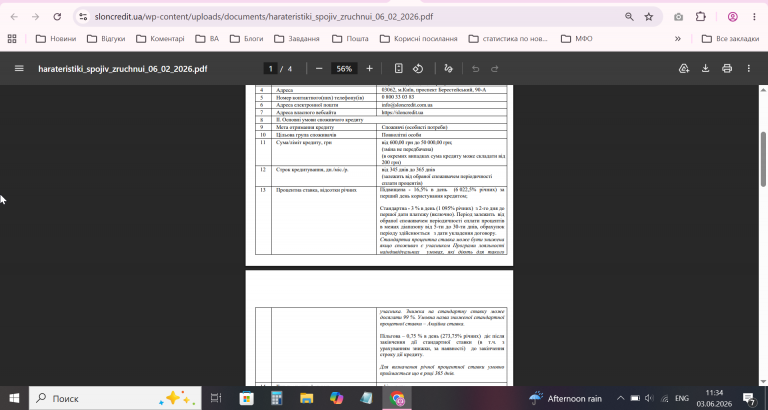The height and width of the screenshot is (410, 768).
Task: Switch to the Chrome taskbar icon
Action: click(397, 398)
